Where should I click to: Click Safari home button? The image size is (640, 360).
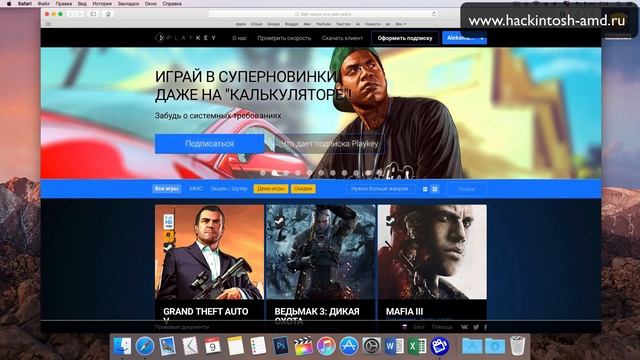pos(108,14)
